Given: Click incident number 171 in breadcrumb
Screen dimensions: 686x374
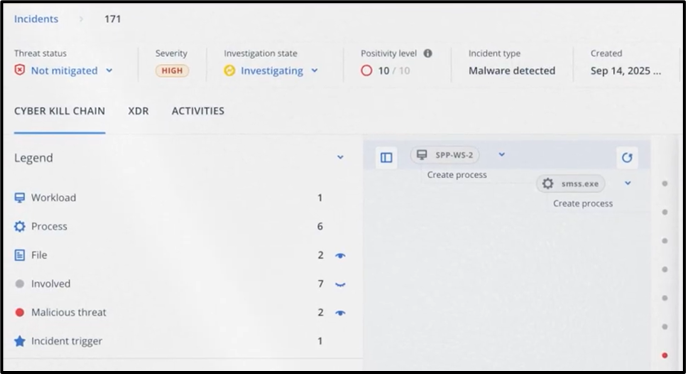Looking at the screenshot, I should point(112,19).
